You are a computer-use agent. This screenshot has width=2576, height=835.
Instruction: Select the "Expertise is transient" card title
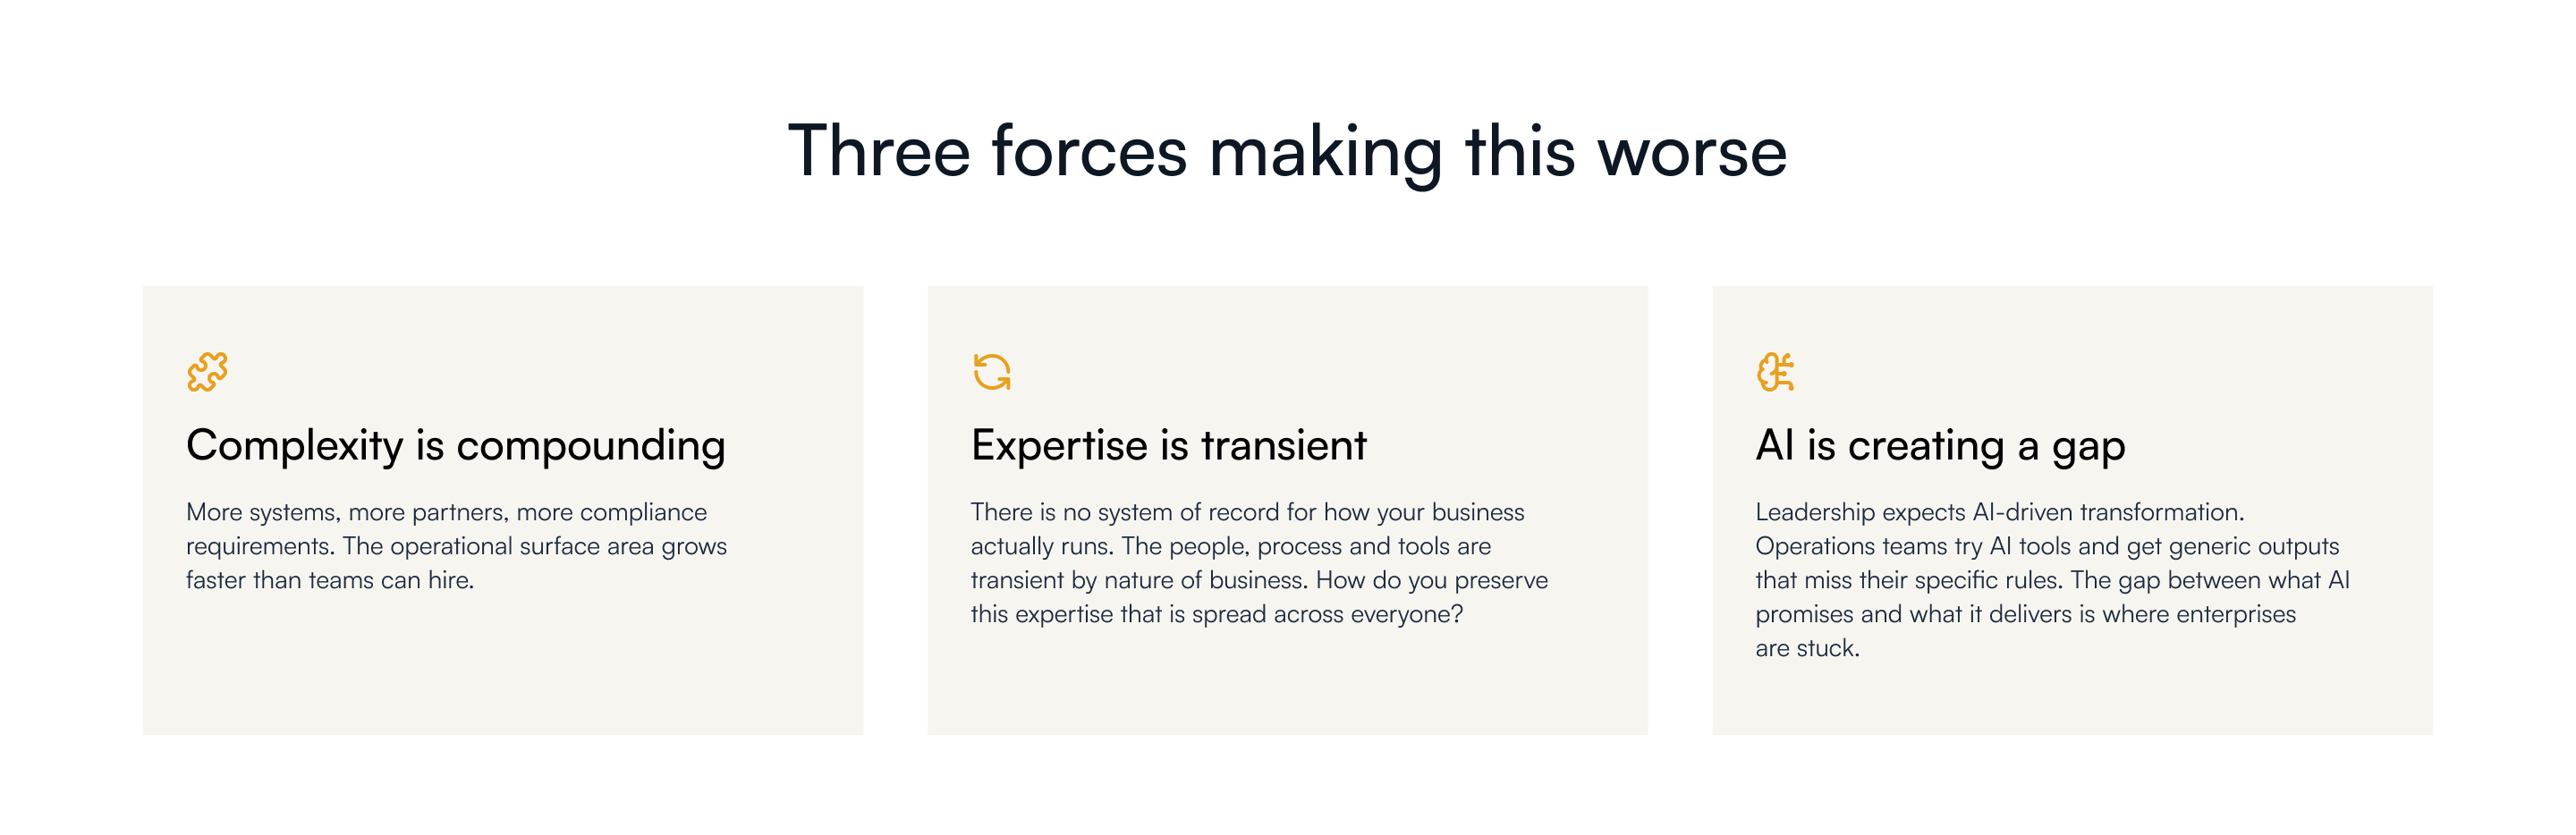click(x=1168, y=446)
